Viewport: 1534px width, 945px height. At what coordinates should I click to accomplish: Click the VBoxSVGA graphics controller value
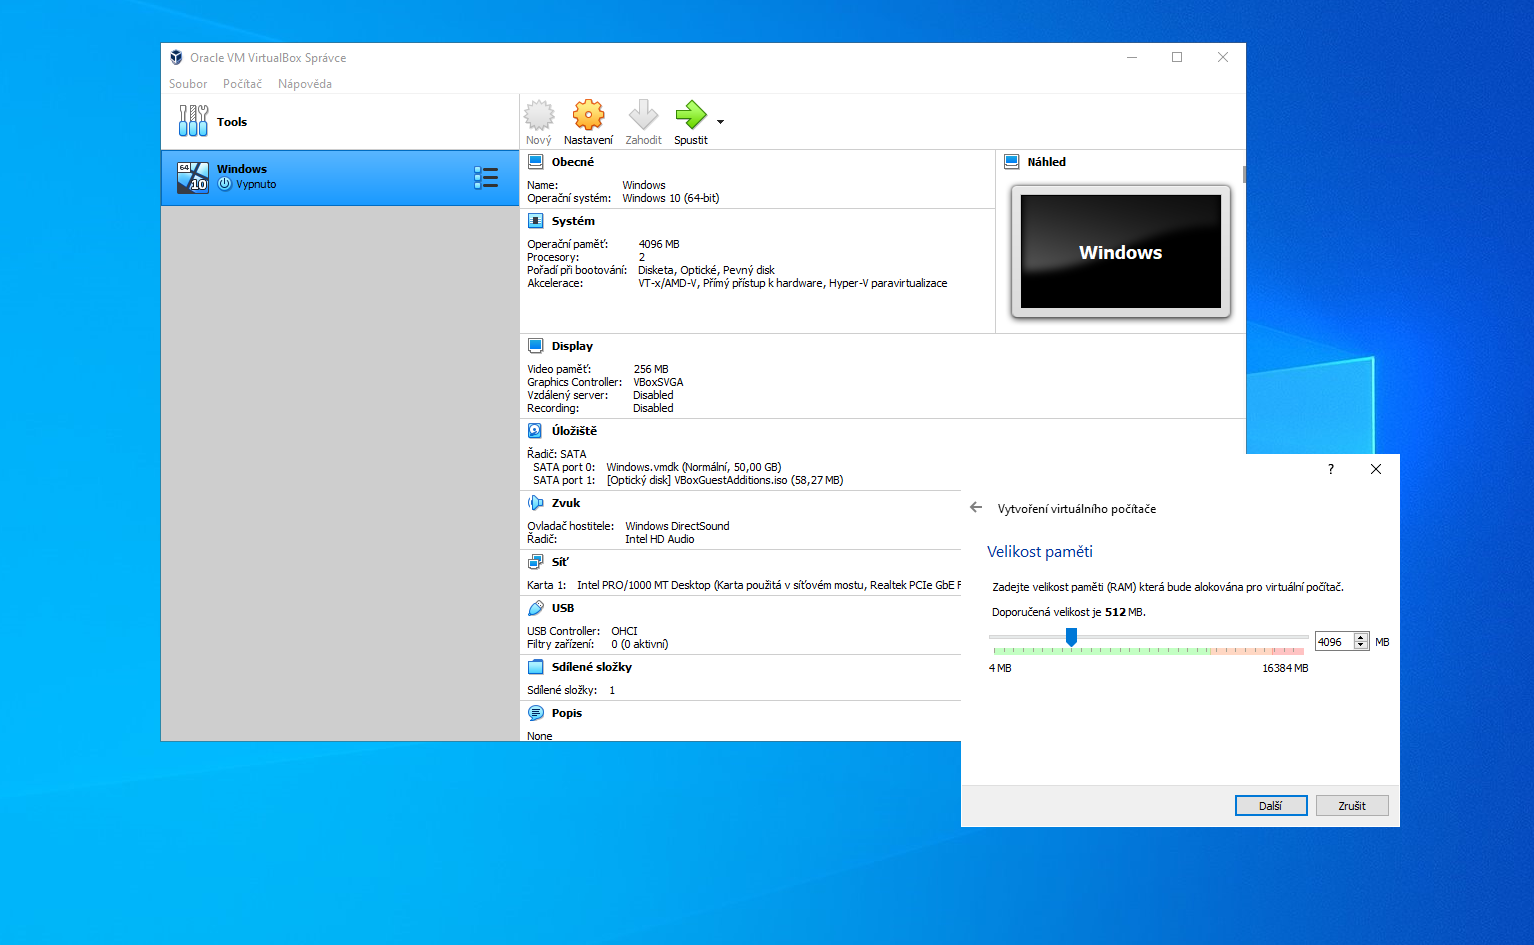[x=658, y=382]
